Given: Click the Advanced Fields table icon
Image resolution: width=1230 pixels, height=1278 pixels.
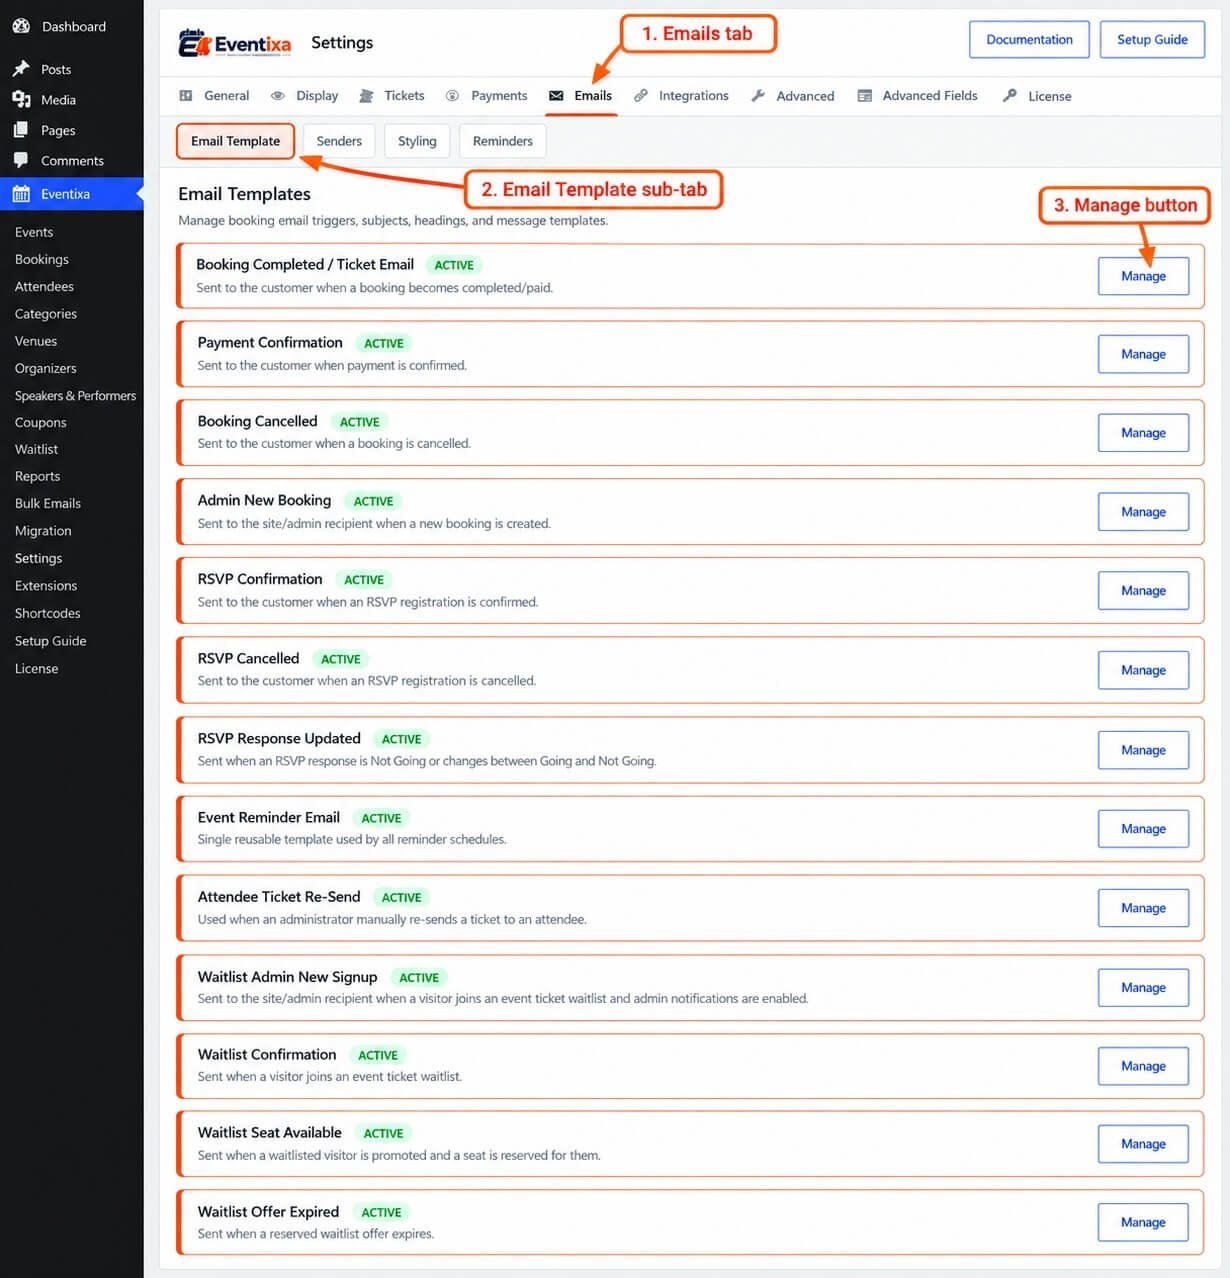Looking at the screenshot, I should coord(865,96).
